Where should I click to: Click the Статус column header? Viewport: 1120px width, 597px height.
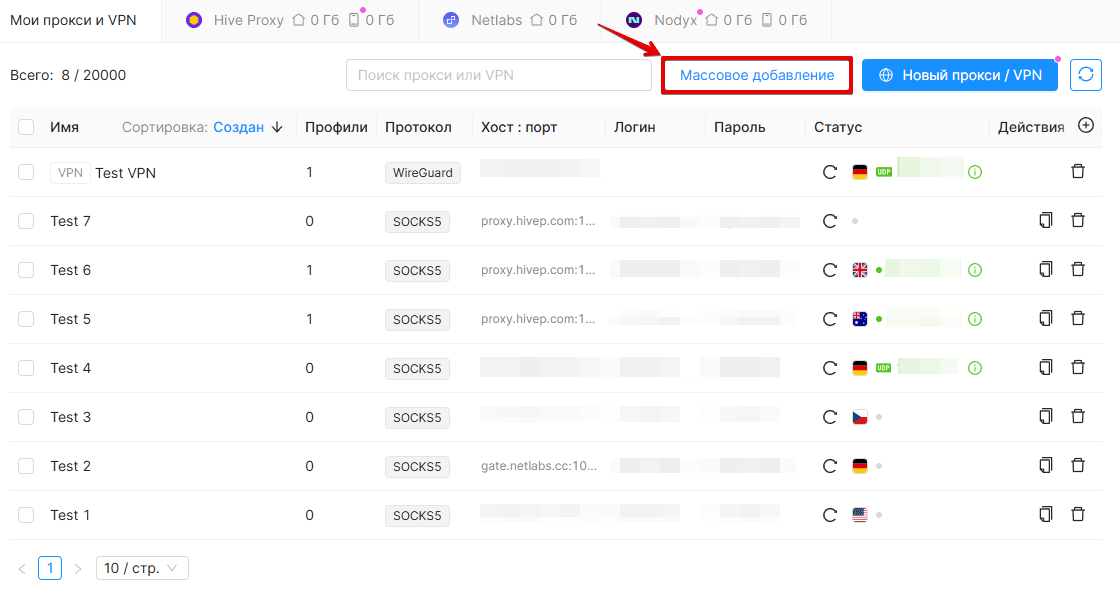tap(838, 127)
